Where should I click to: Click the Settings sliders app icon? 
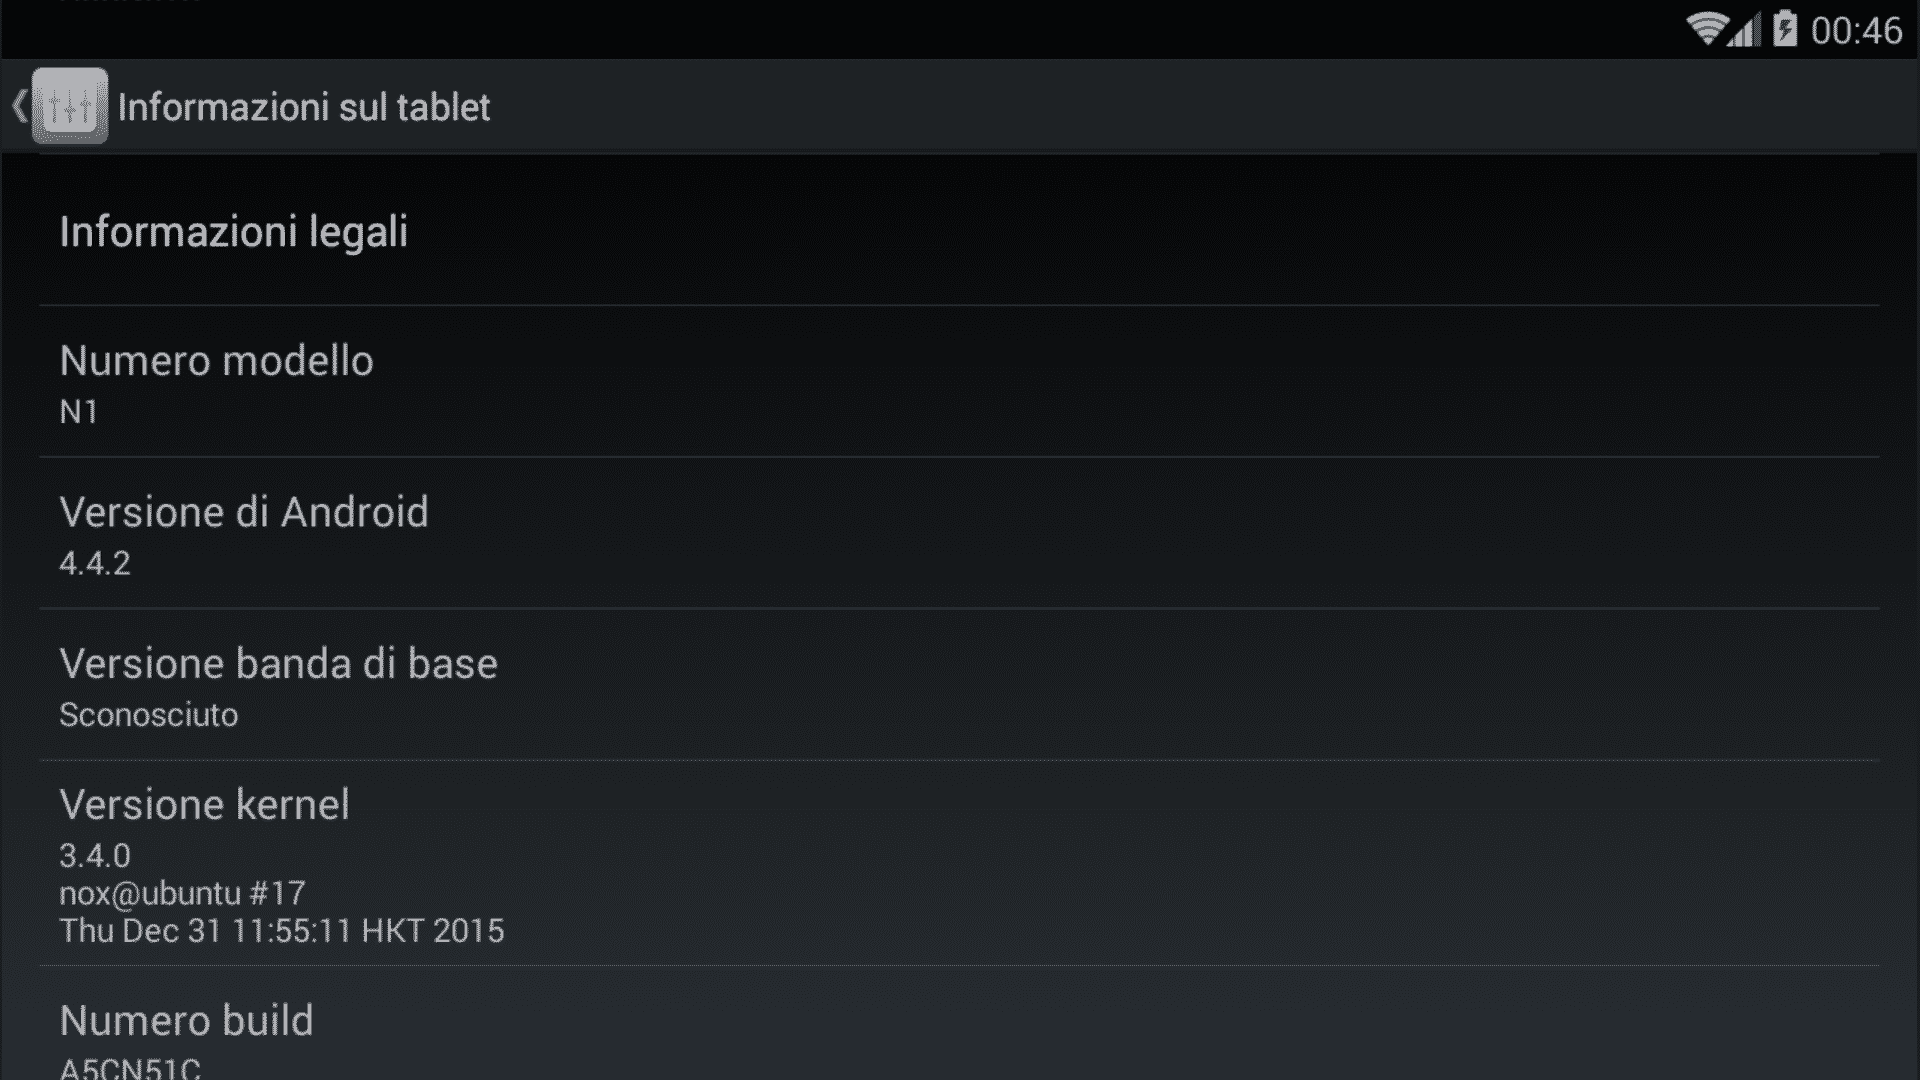tap(70, 106)
